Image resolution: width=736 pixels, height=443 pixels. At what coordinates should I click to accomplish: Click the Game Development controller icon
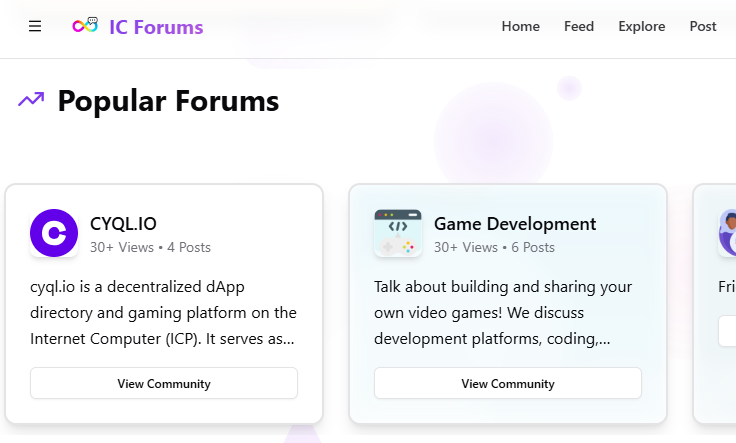tap(398, 233)
